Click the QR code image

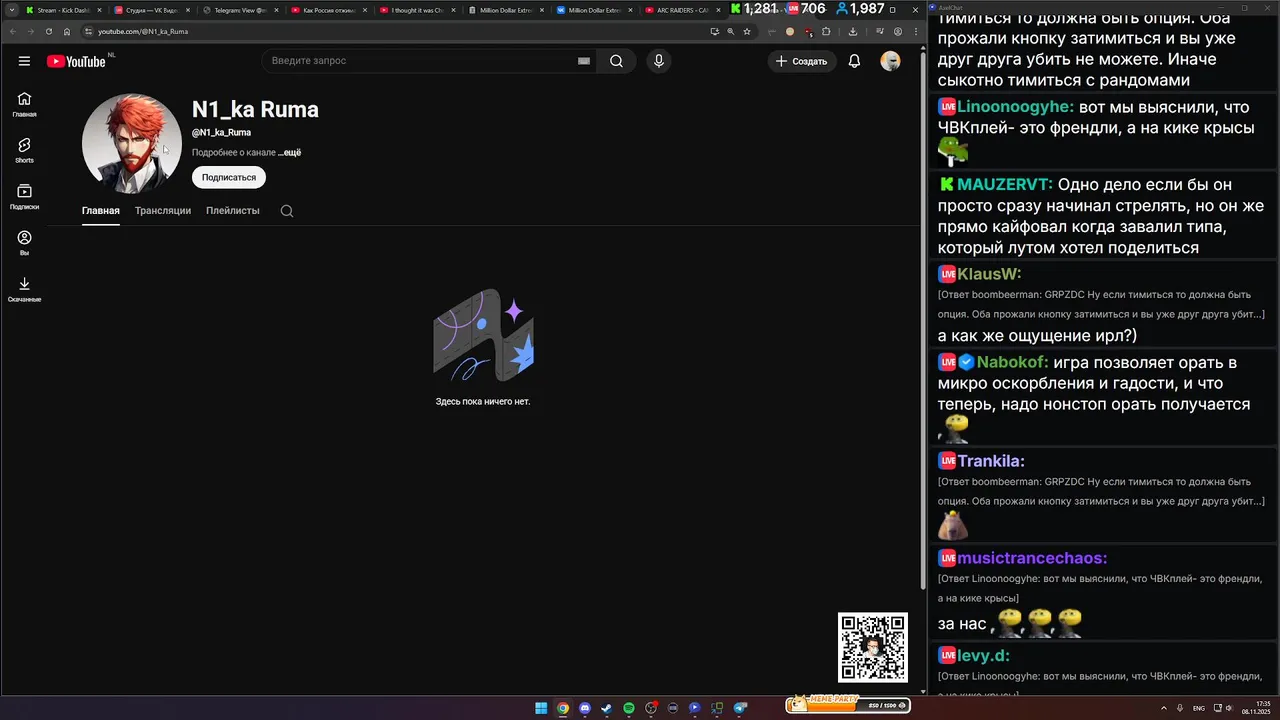point(873,647)
